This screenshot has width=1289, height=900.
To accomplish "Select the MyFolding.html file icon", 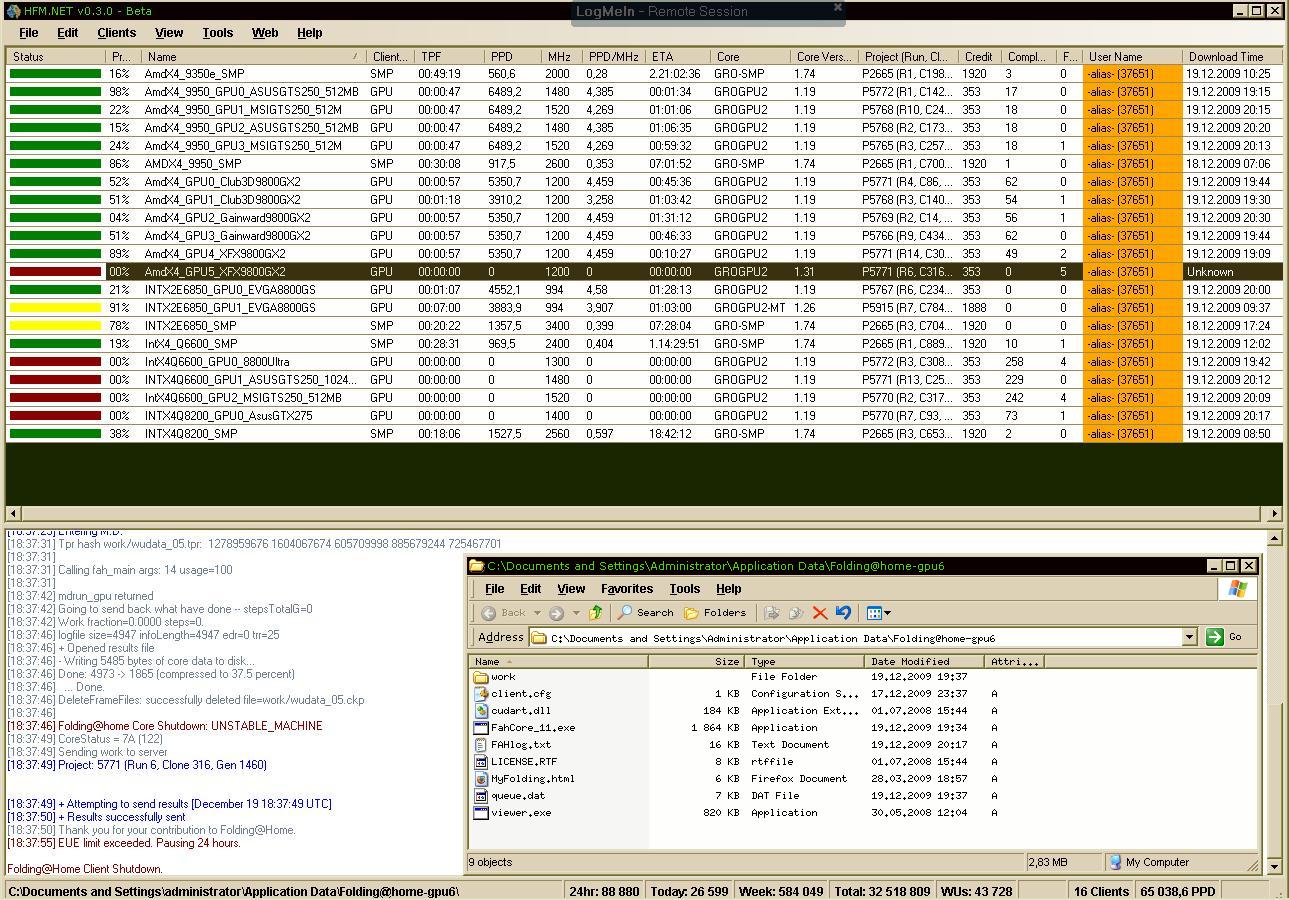I will coord(480,779).
